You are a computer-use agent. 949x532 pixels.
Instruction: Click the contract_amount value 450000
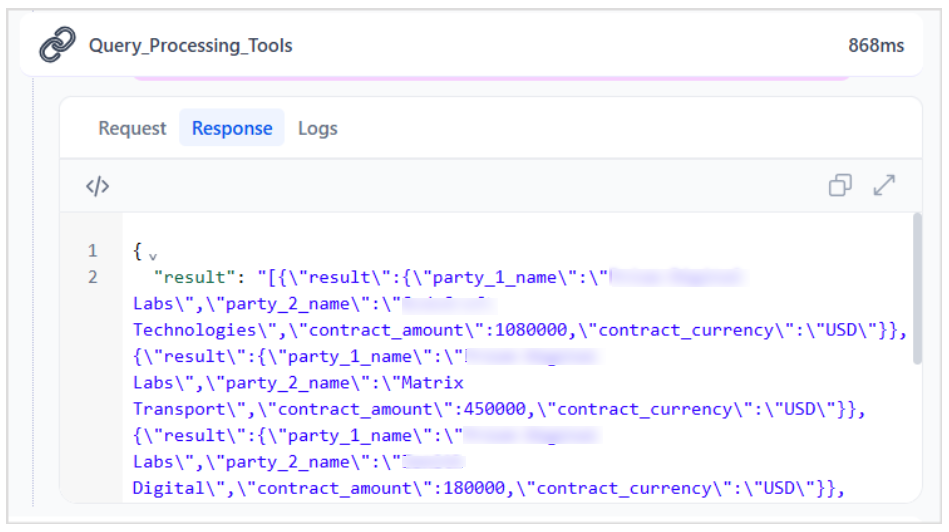(x=494, y=409)
